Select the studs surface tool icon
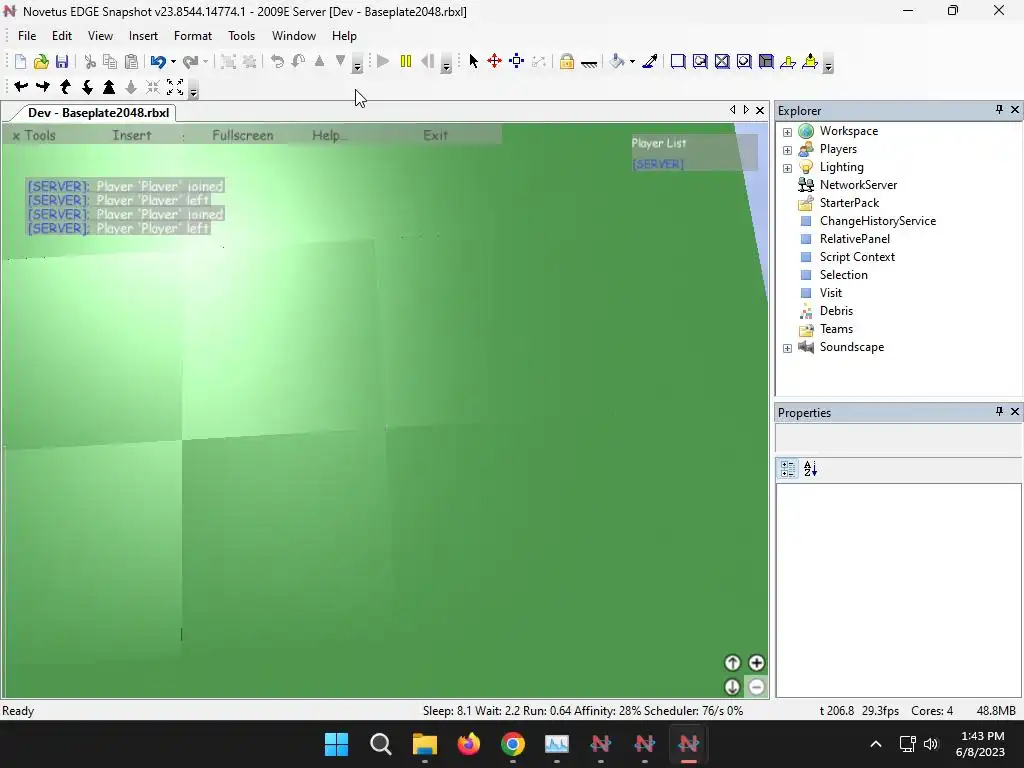 (744, 61)
